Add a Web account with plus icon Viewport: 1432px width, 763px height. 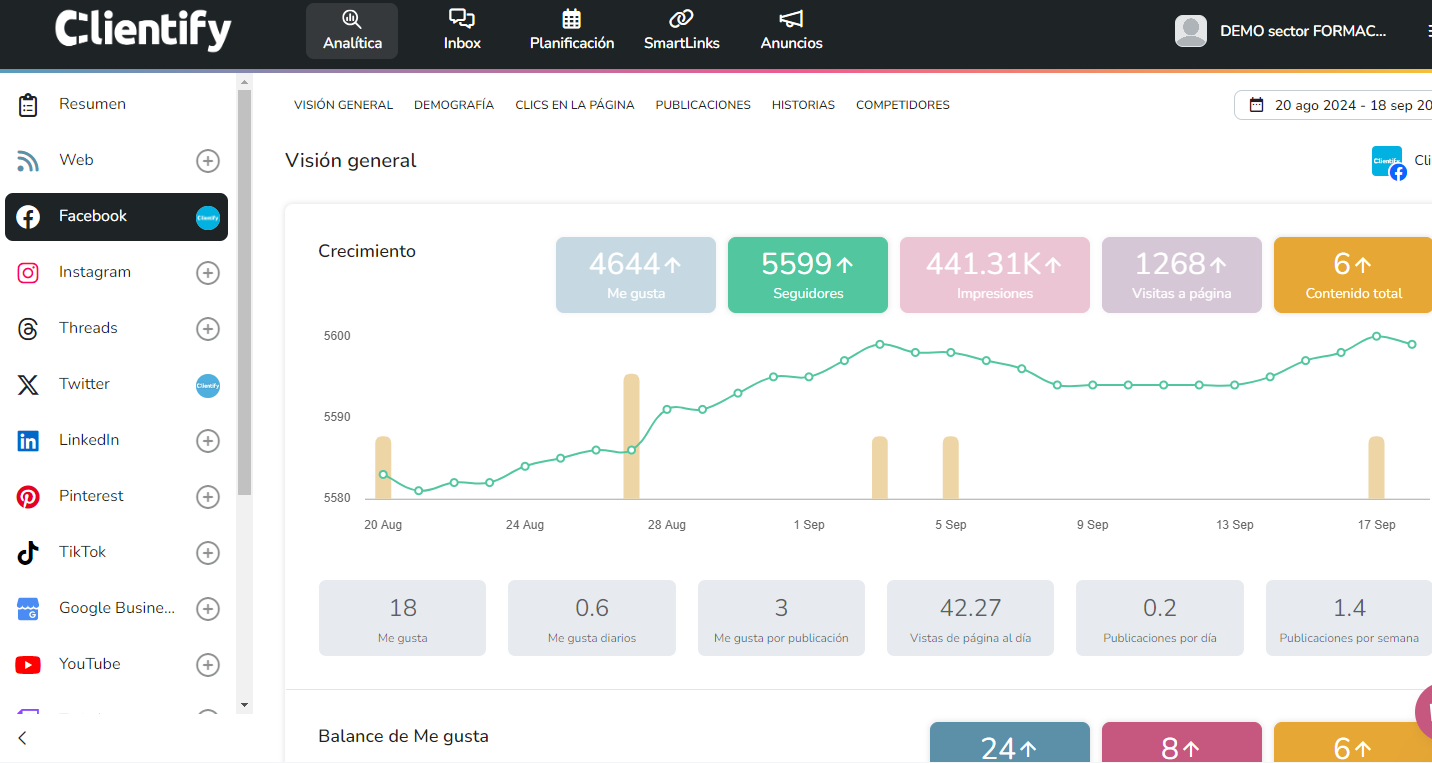tap(207, 160)
